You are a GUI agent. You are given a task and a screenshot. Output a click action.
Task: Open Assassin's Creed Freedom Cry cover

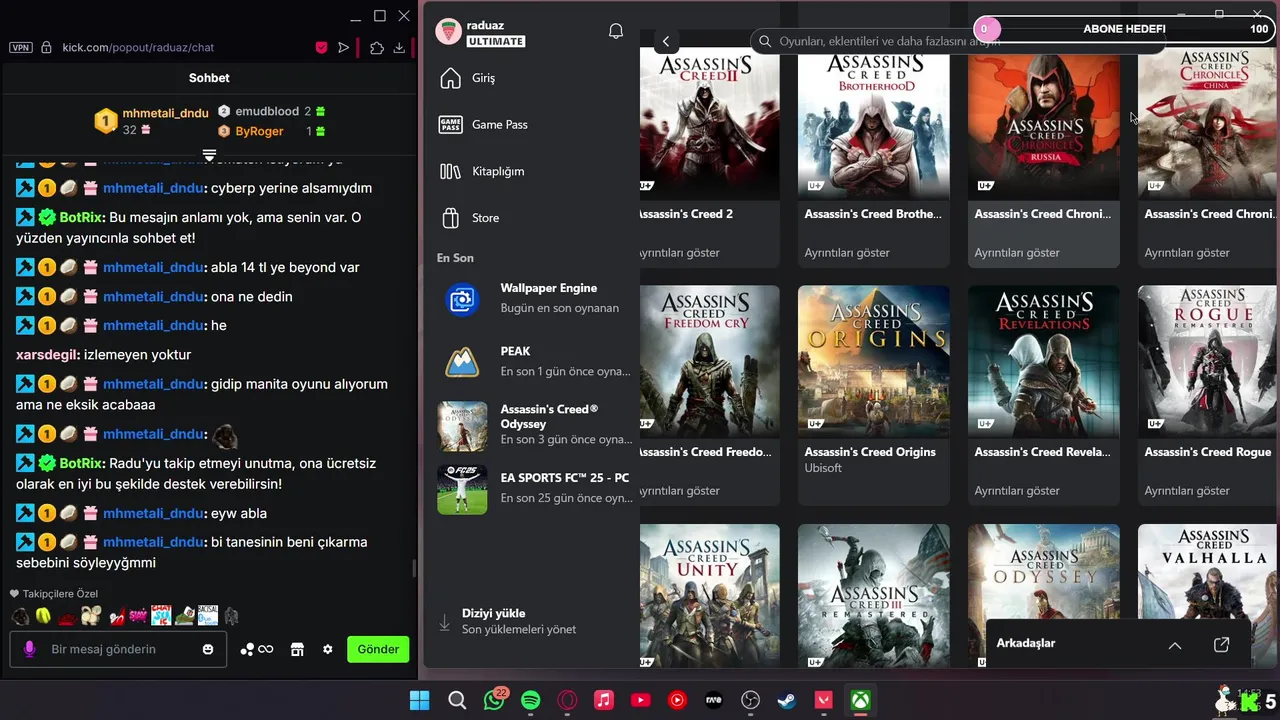pyautogui.click(x=709, y=361)
